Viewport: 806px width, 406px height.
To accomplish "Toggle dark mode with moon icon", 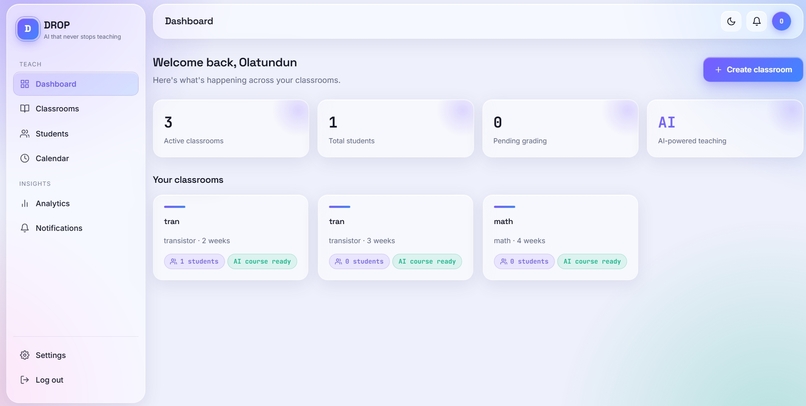I will click(x=731, y=21).
